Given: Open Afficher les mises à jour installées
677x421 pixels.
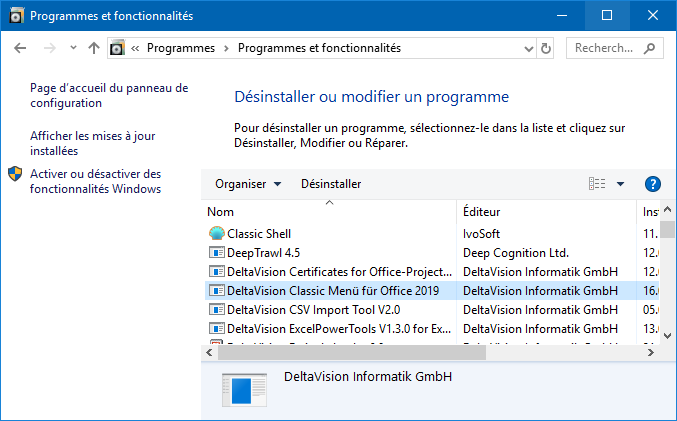Looking at the screenshot, I should pos(92,143).
